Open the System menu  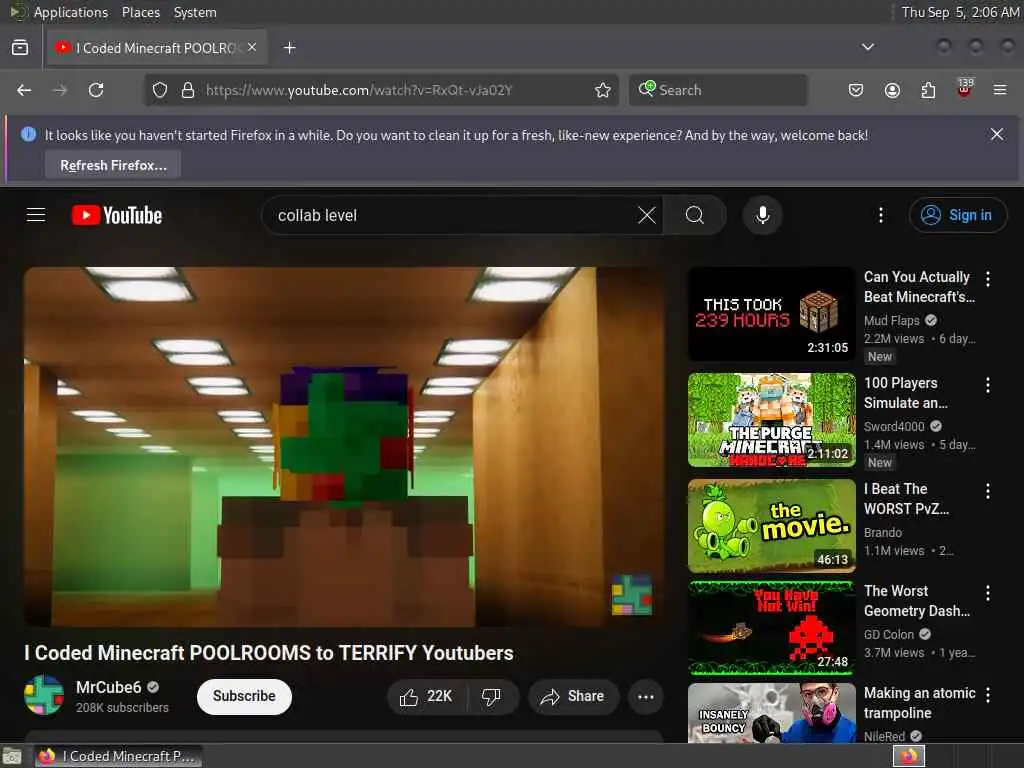click(x=195, y=12)
